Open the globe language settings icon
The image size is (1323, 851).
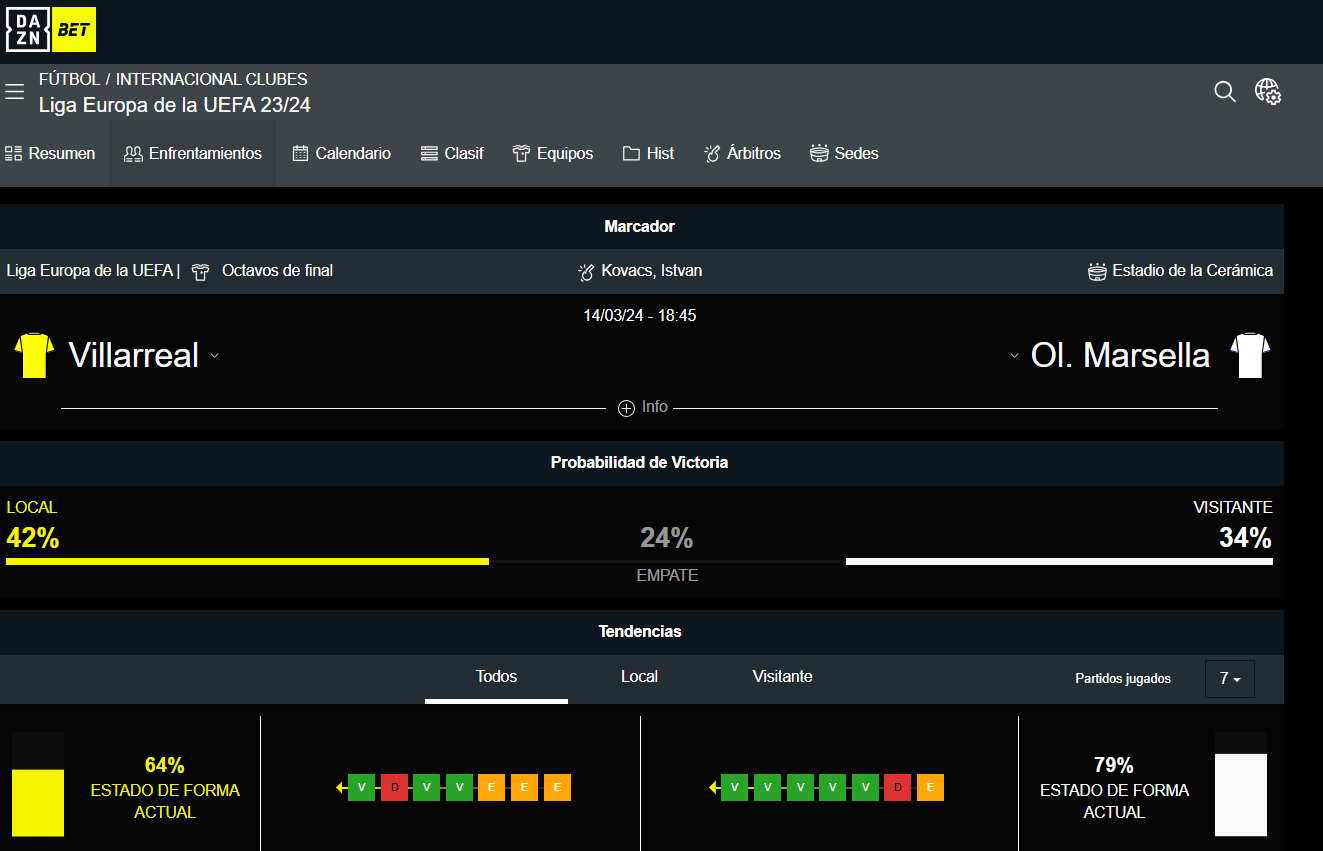(1268, 92)
